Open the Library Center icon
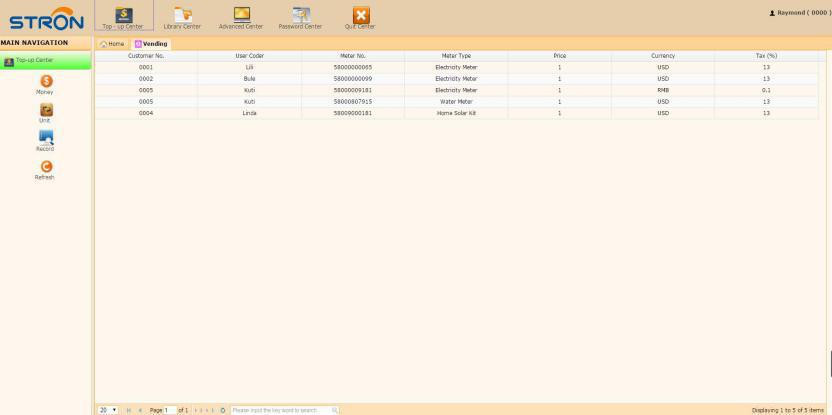 click(x=182, y=17)
